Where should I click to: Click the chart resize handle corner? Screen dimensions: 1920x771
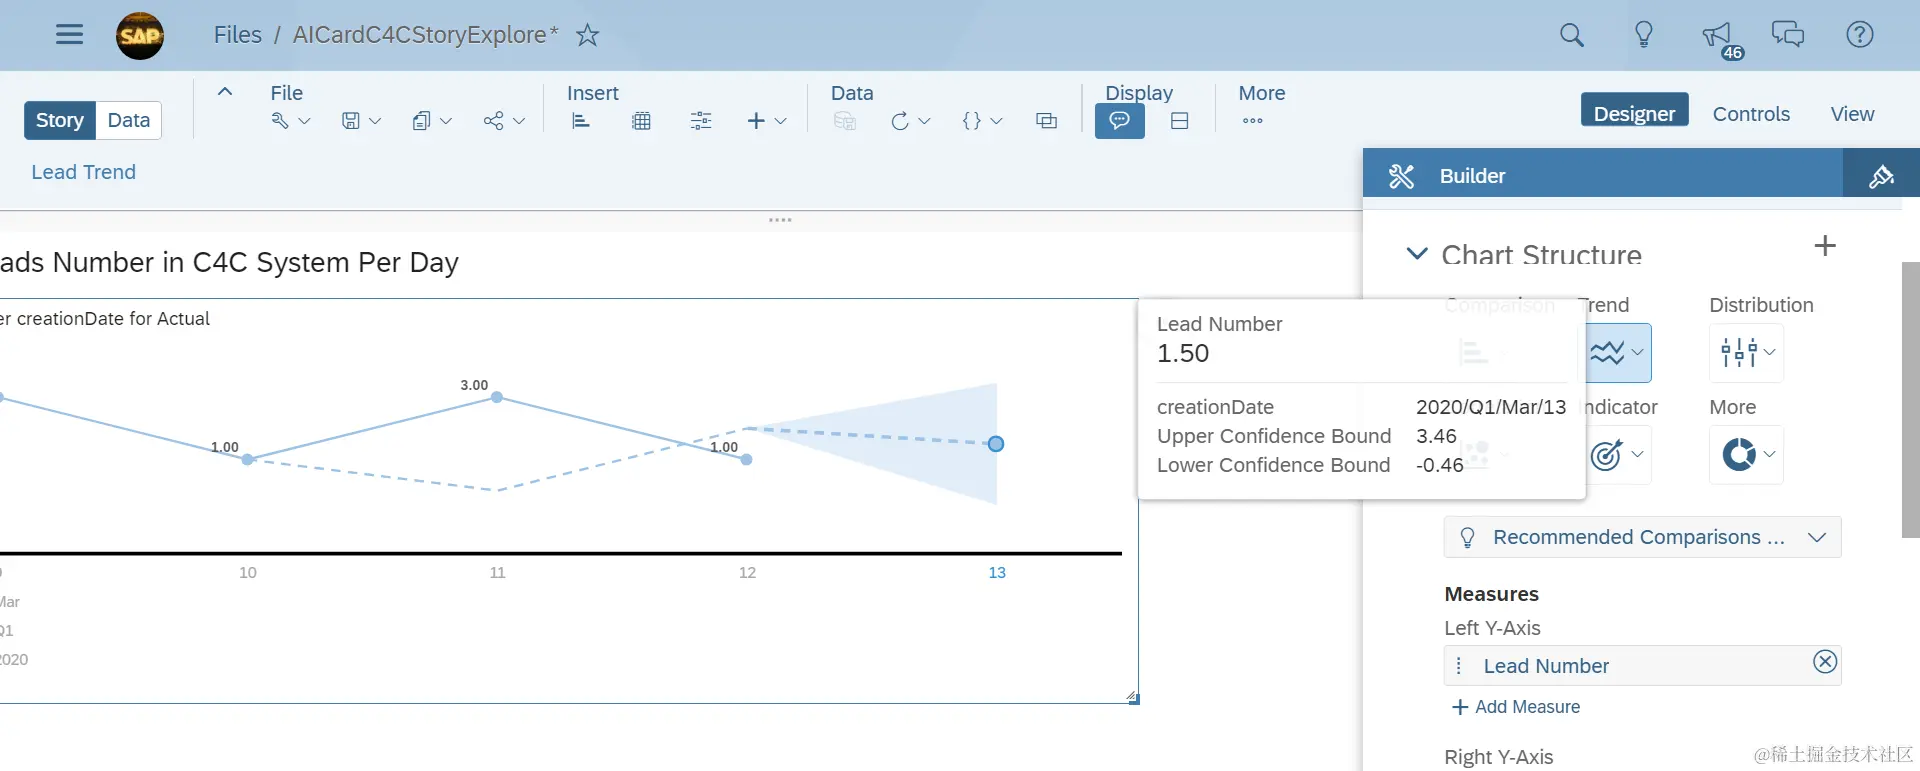point(1133,698)
